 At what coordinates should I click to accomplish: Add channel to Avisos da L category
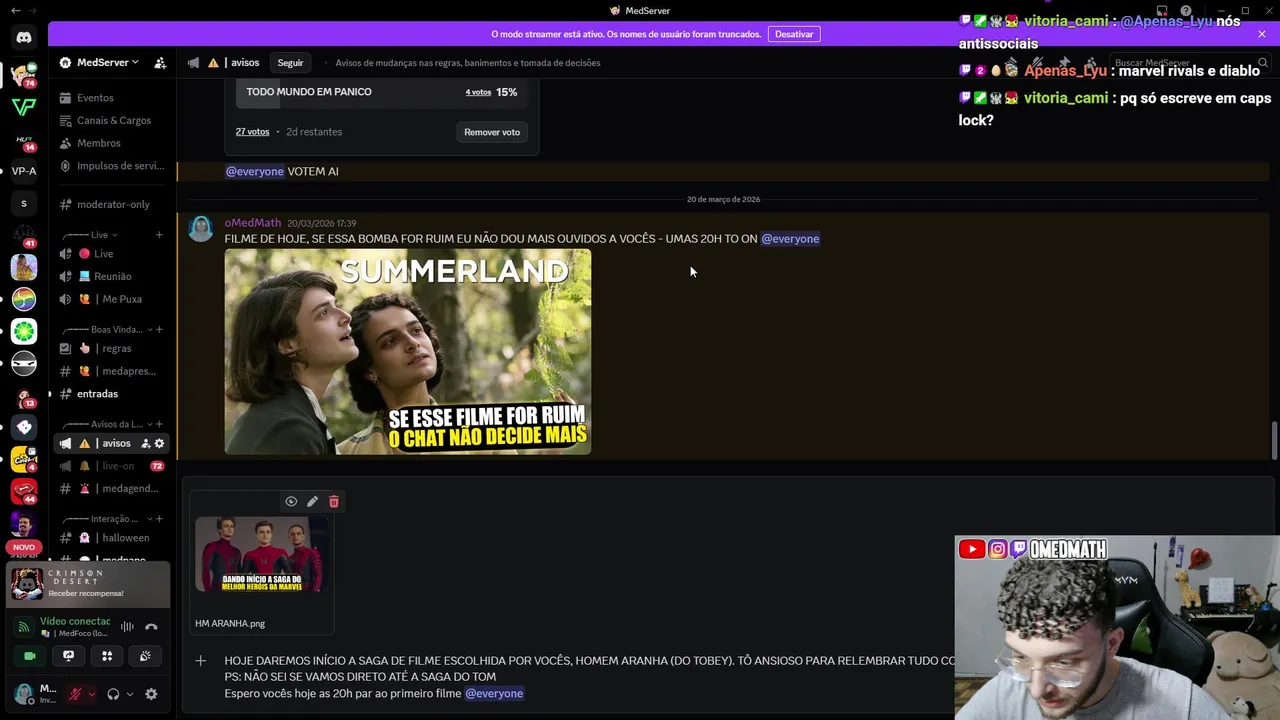click(x=159, y=424)
